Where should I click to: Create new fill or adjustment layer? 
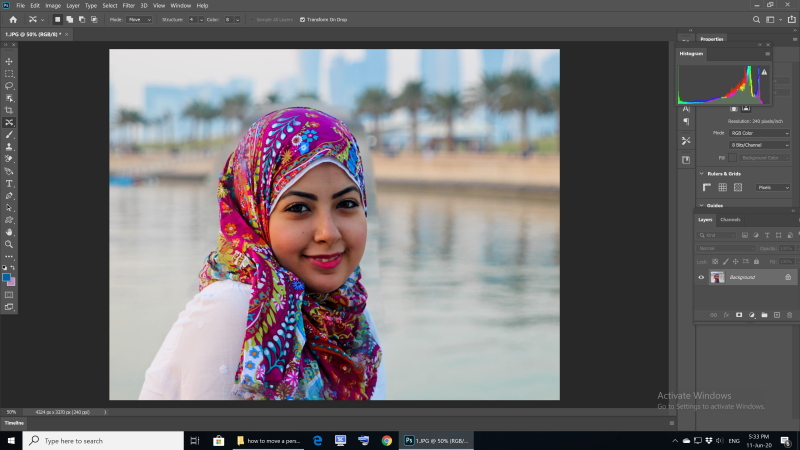(752, 315)
